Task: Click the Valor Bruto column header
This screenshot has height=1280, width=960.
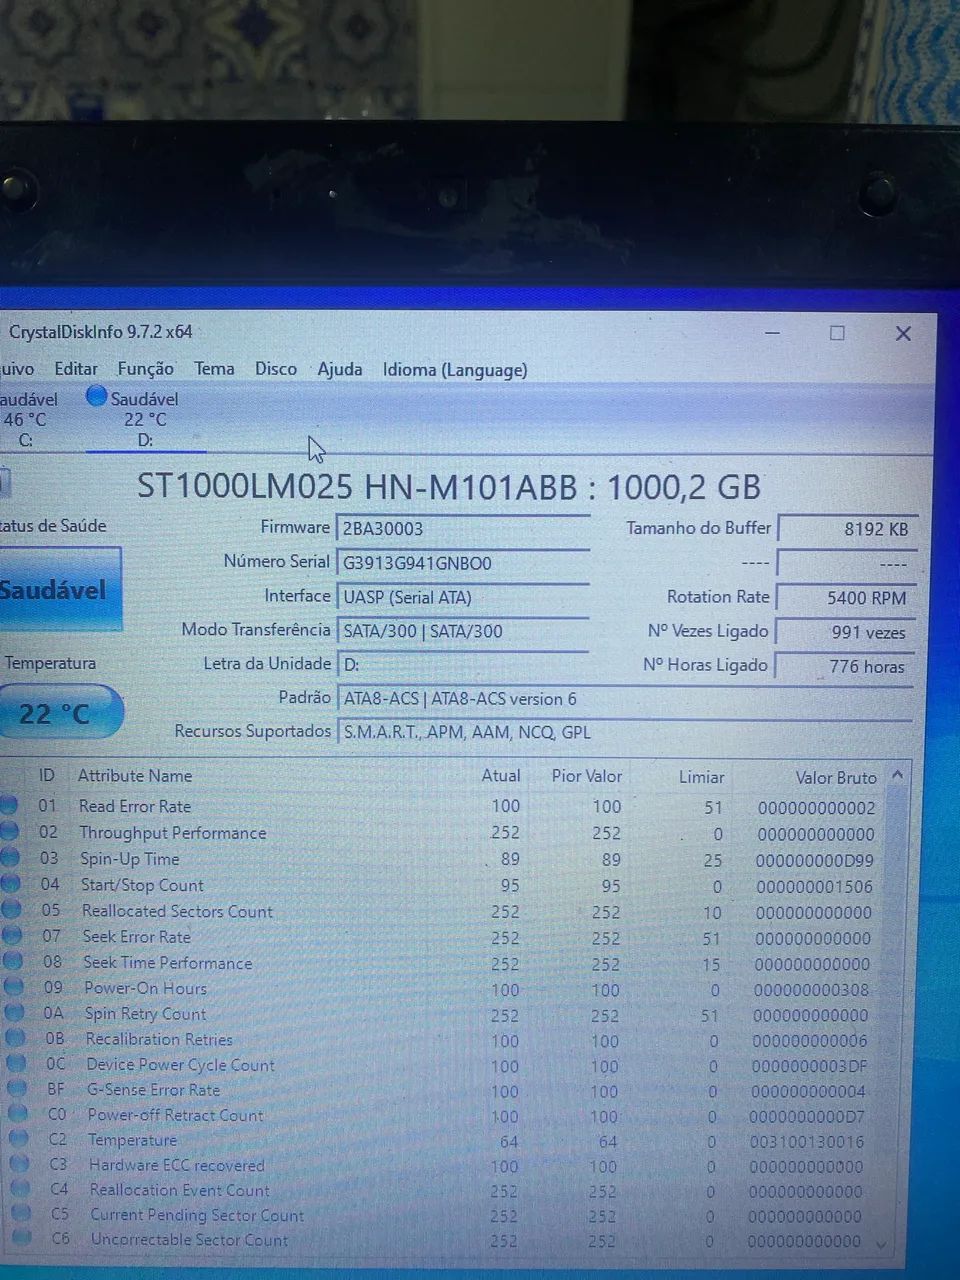Action: tap(836, 777)
